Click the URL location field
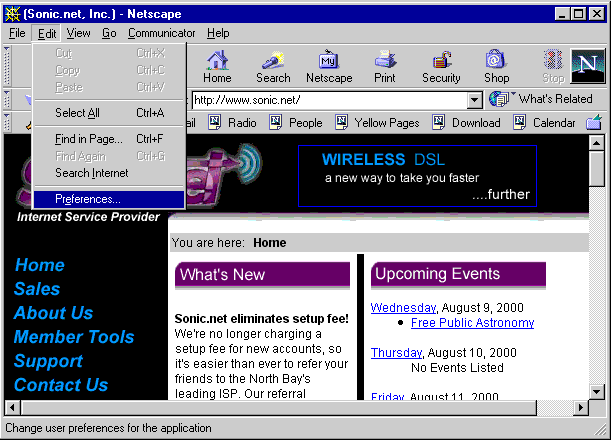The height and width of the screenshot is (440, 611). pos(330,100)
